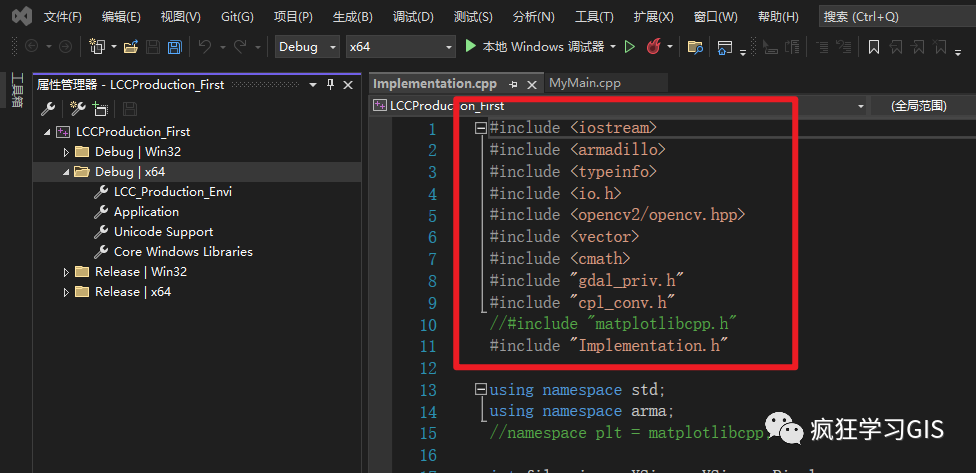Click the previous bookmark icon
This screenshot has height=473, width=976.
pos(896,47)
